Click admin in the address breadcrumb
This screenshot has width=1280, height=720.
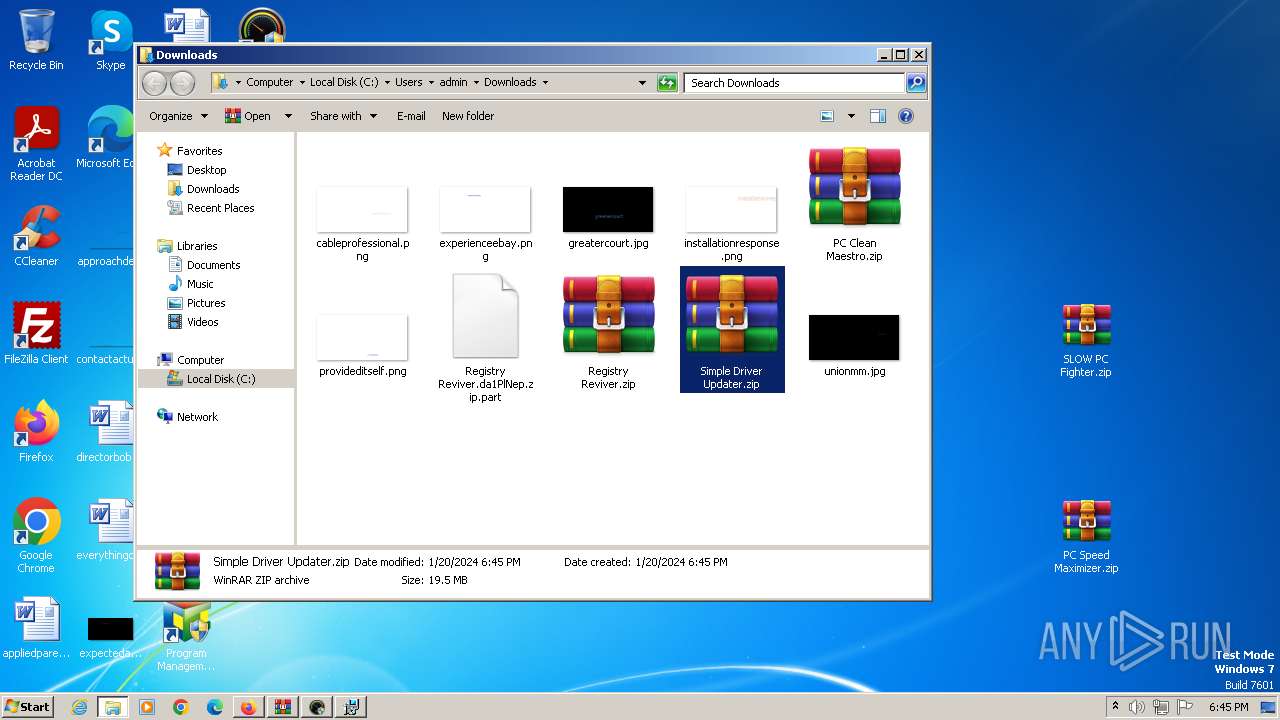coord(453,83)
